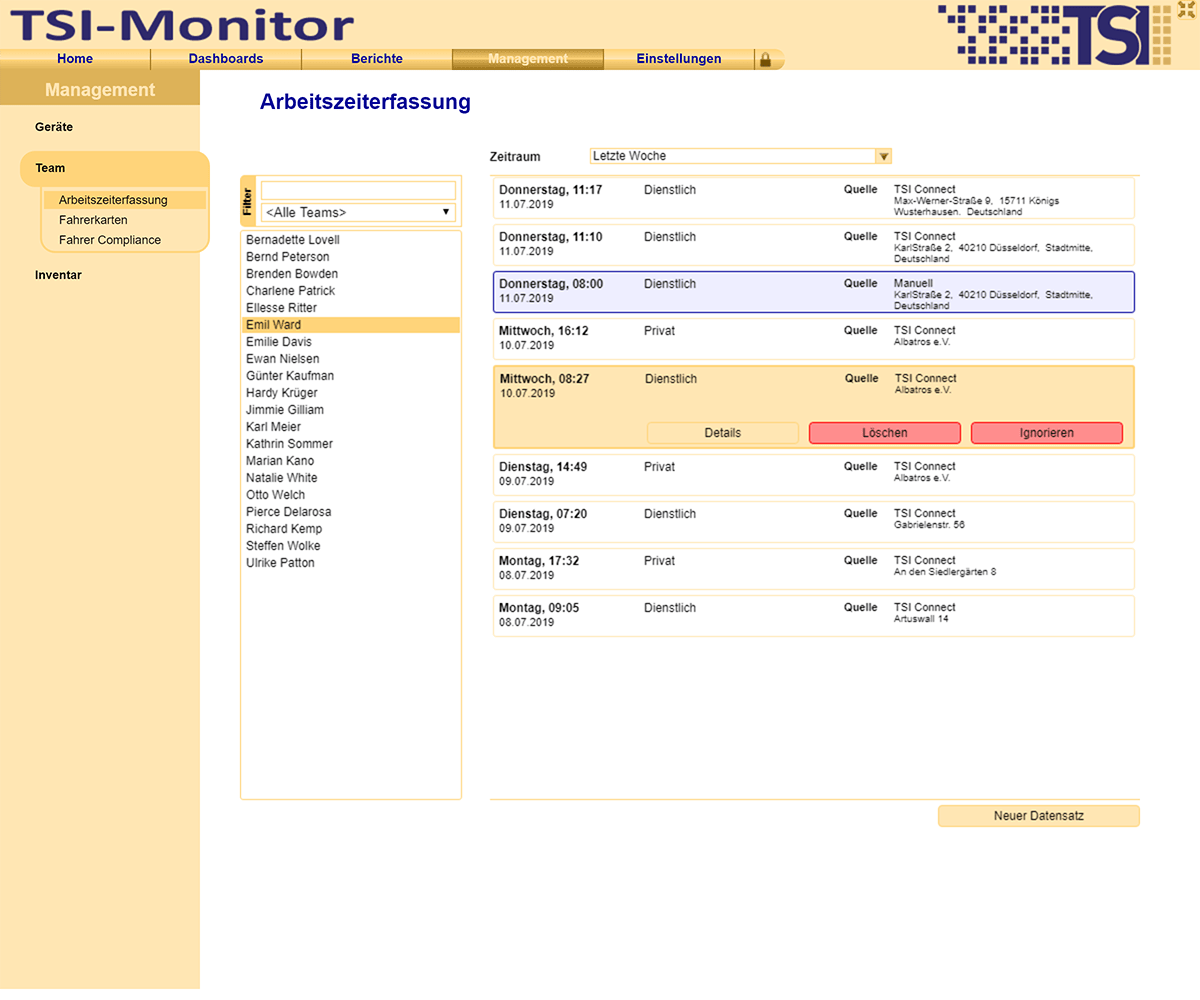
Task: Select Kathrin Sommer in the list
Action: 351,444
